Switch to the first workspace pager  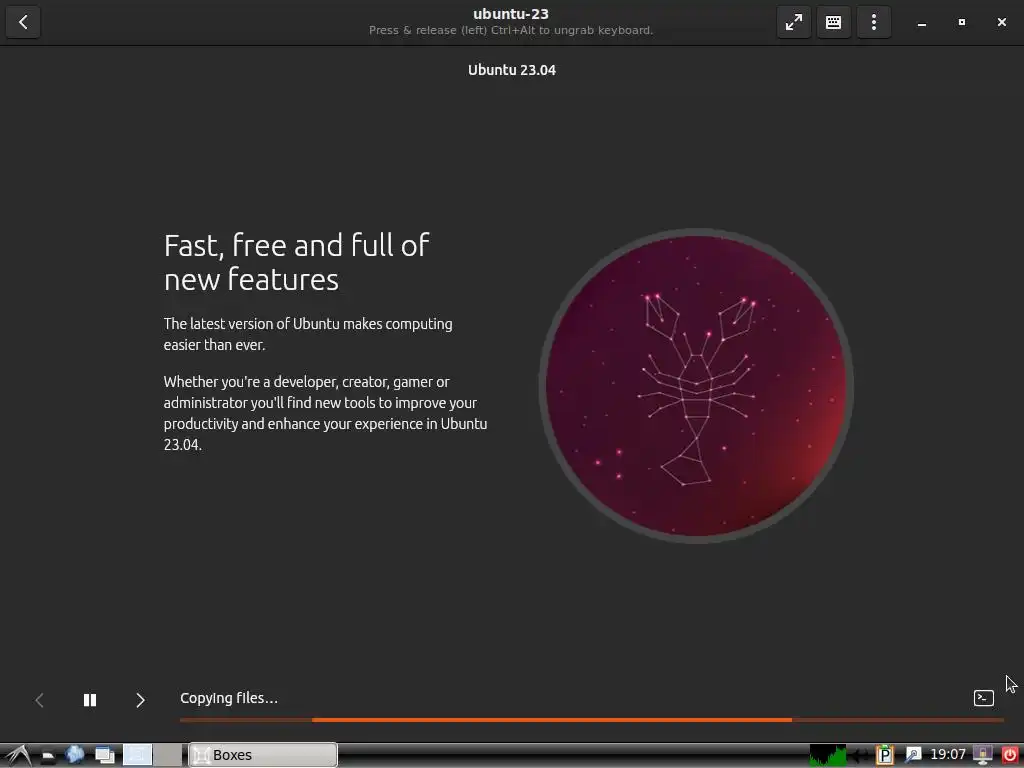(x=137, y=755)
